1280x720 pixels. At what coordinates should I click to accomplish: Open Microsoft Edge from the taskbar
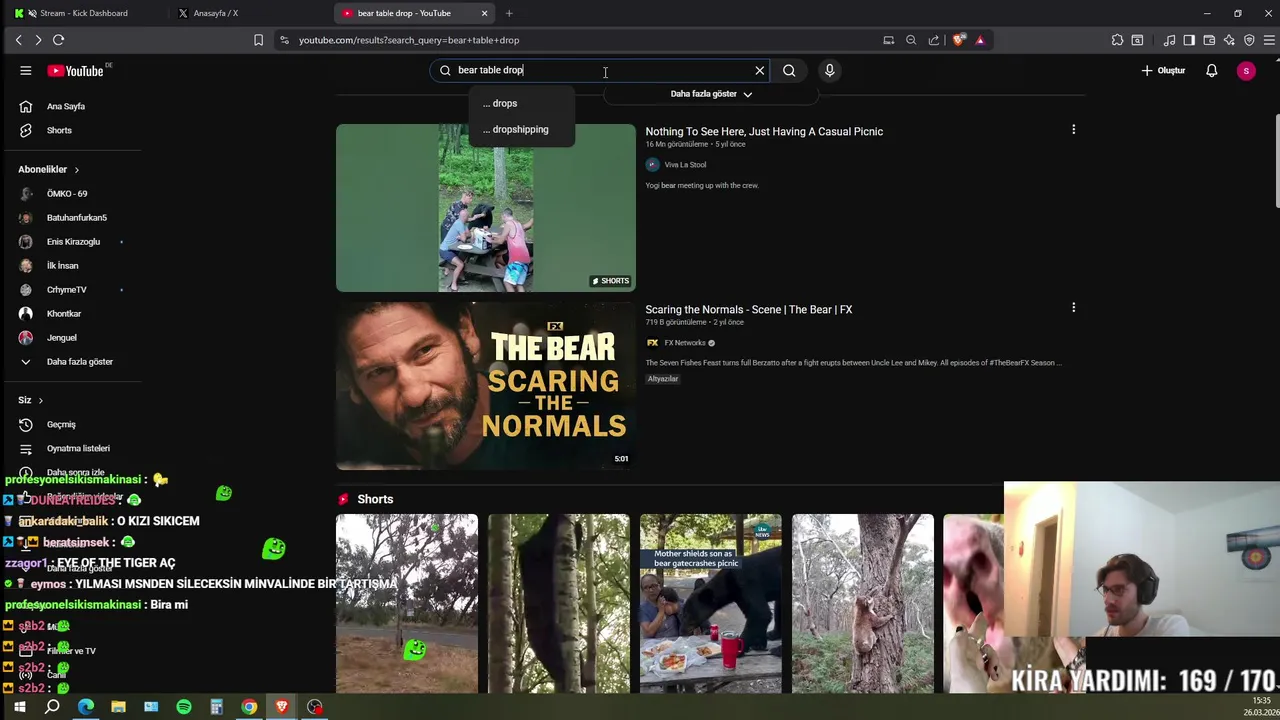[x=85, y=707]
